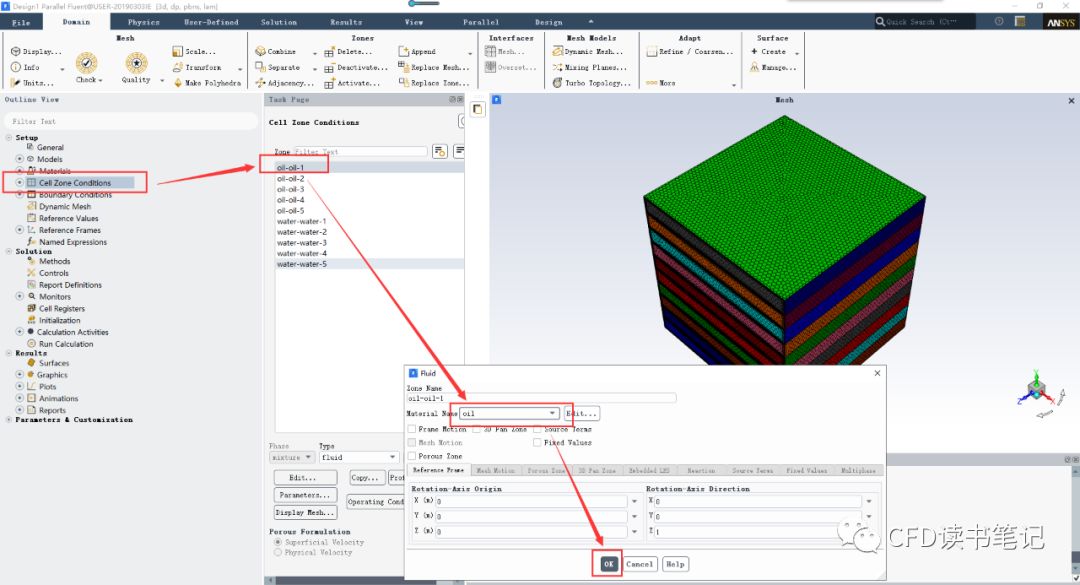This screenshot has width=1080, height=585.
Task: Open the mesh Display dialog
Action: click(37, 52)
